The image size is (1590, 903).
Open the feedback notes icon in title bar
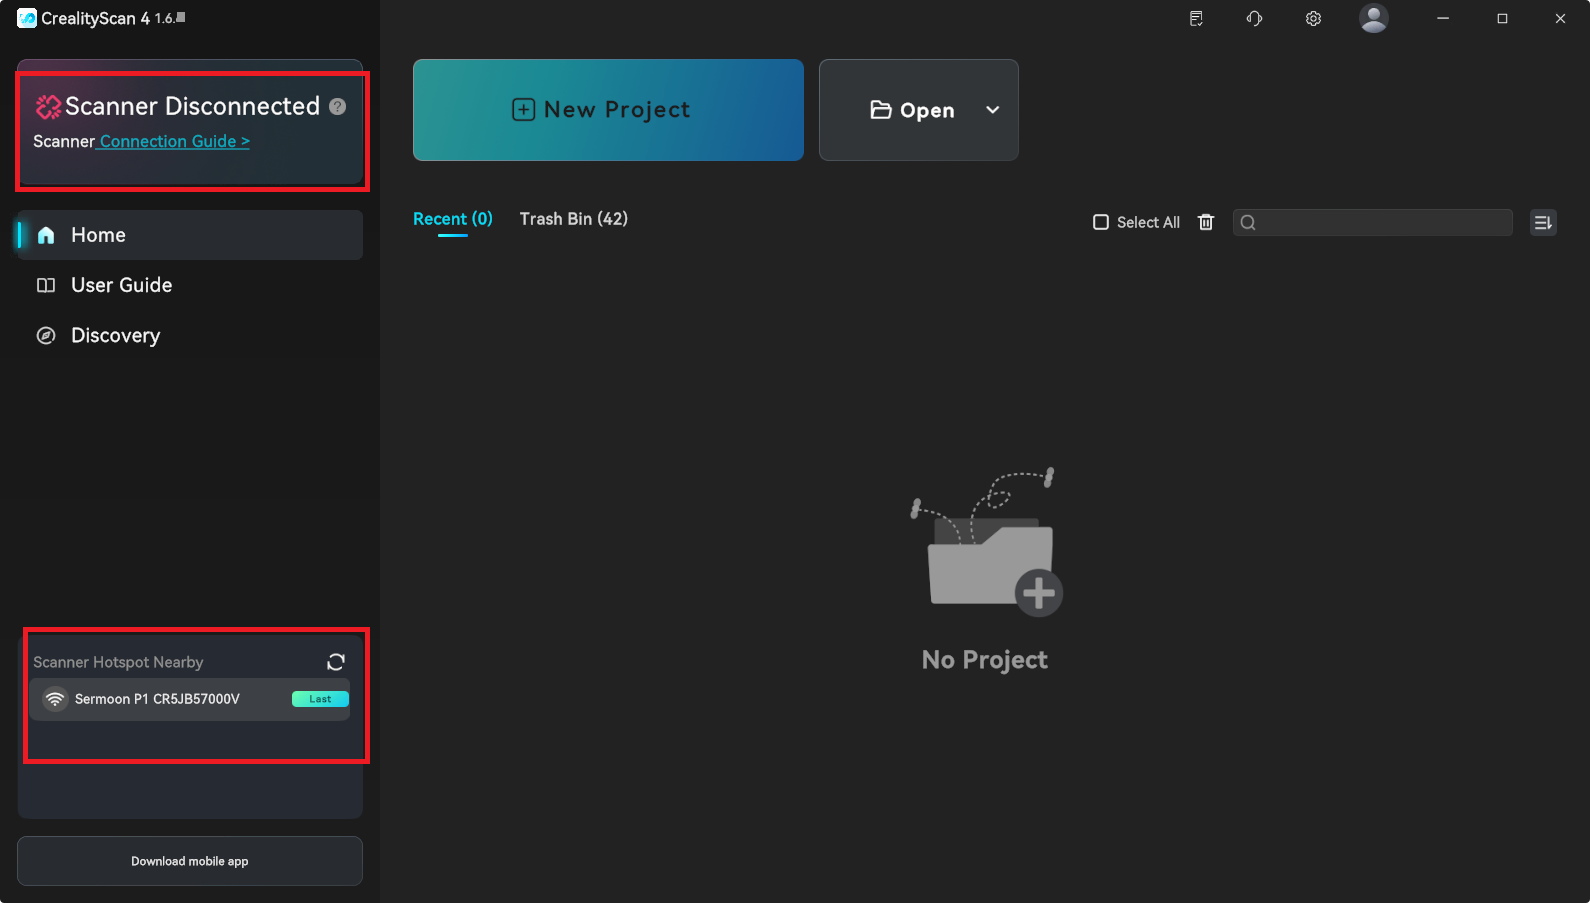pyautogui.click(x=1196, y=19)
